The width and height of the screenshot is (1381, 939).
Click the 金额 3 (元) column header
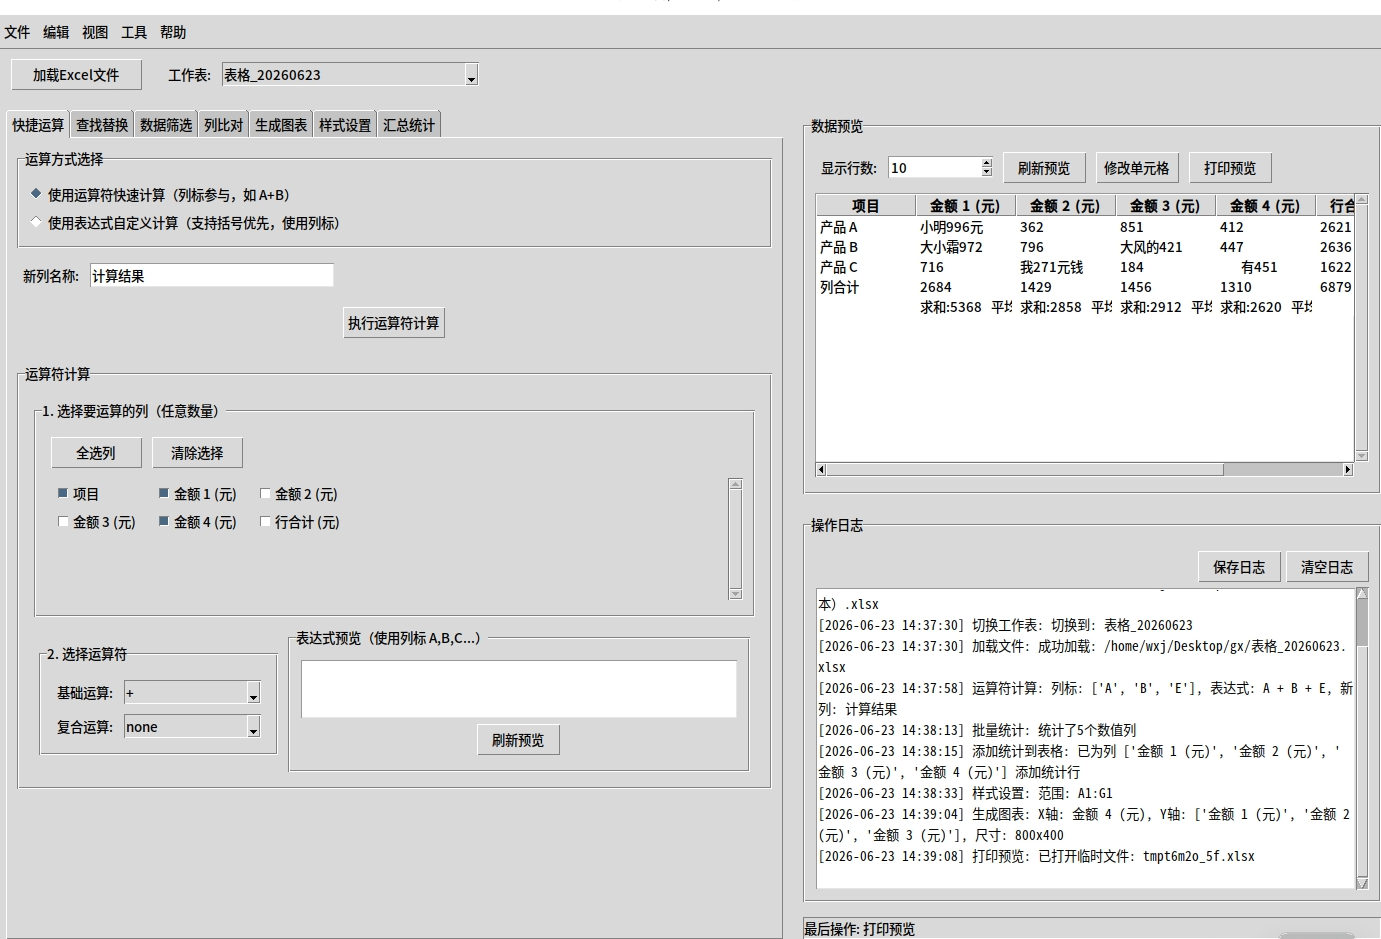click(x=1165, y=206)
